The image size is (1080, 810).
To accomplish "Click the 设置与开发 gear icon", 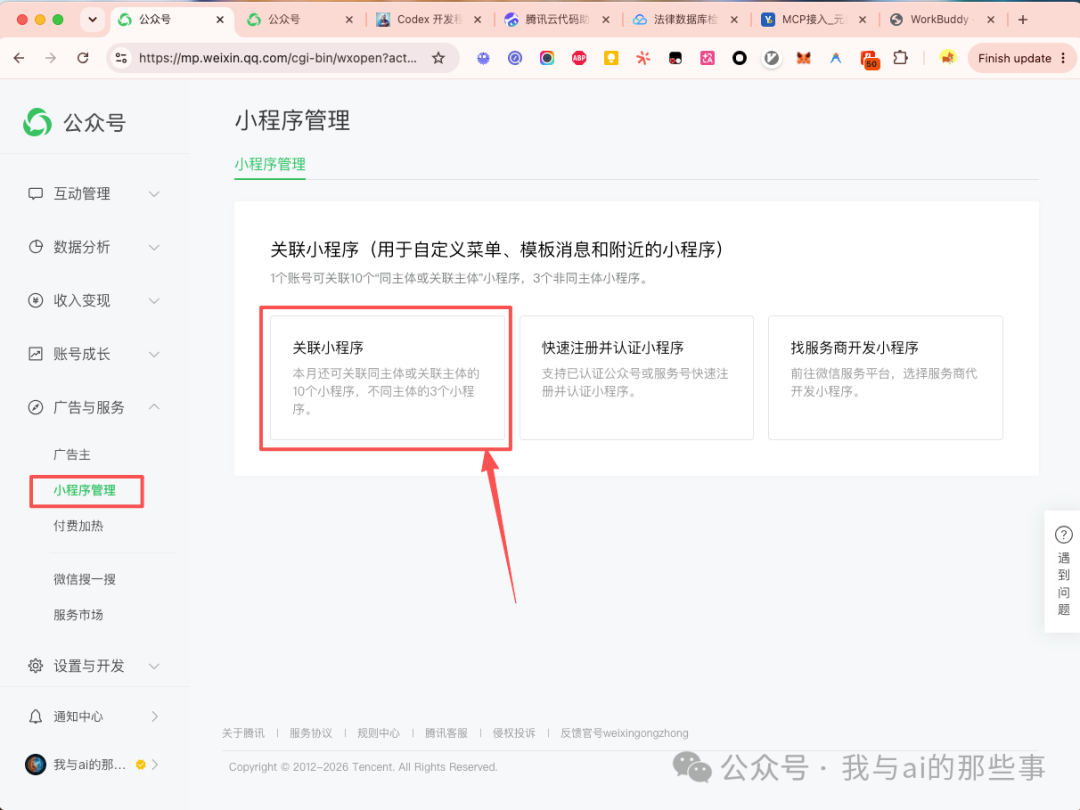I will [35, 665].
